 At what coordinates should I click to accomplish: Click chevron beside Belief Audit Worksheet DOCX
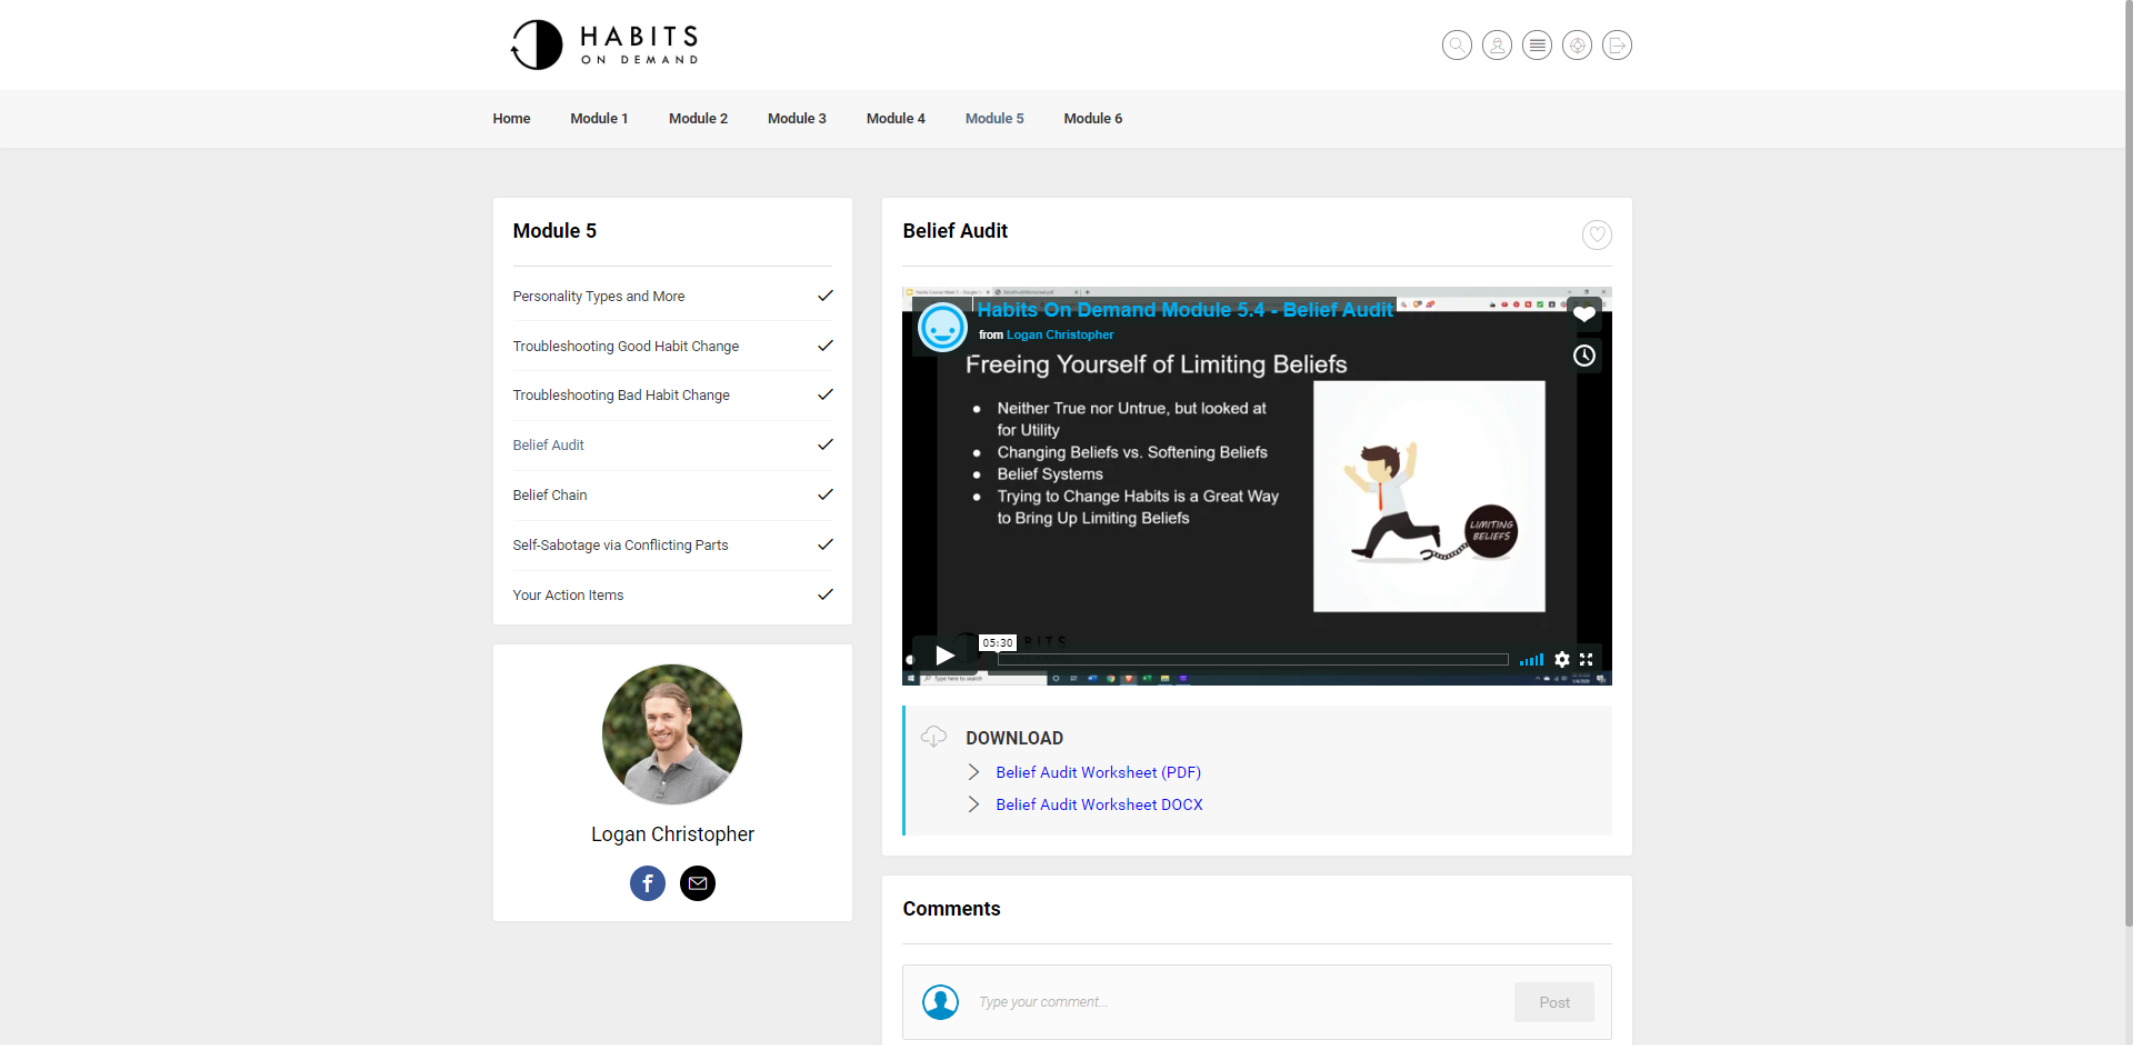pyautogui.click(x=973, y=804)
